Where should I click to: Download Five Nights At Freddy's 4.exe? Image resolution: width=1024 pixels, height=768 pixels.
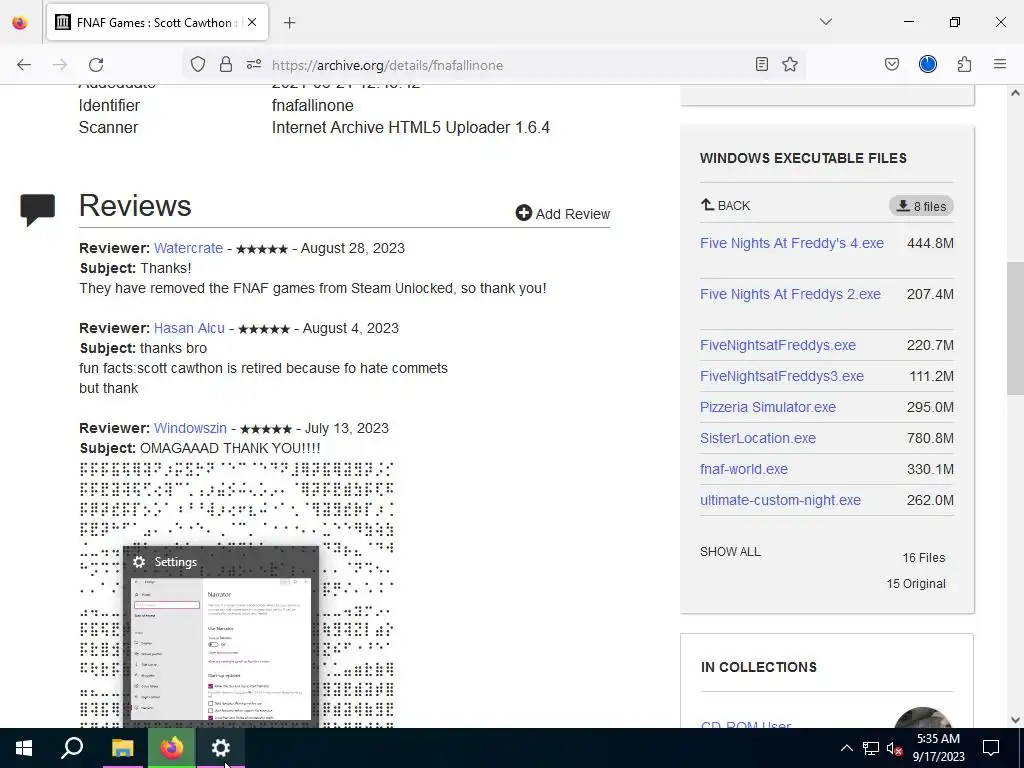pyautogui.click(x=792, y=243)
